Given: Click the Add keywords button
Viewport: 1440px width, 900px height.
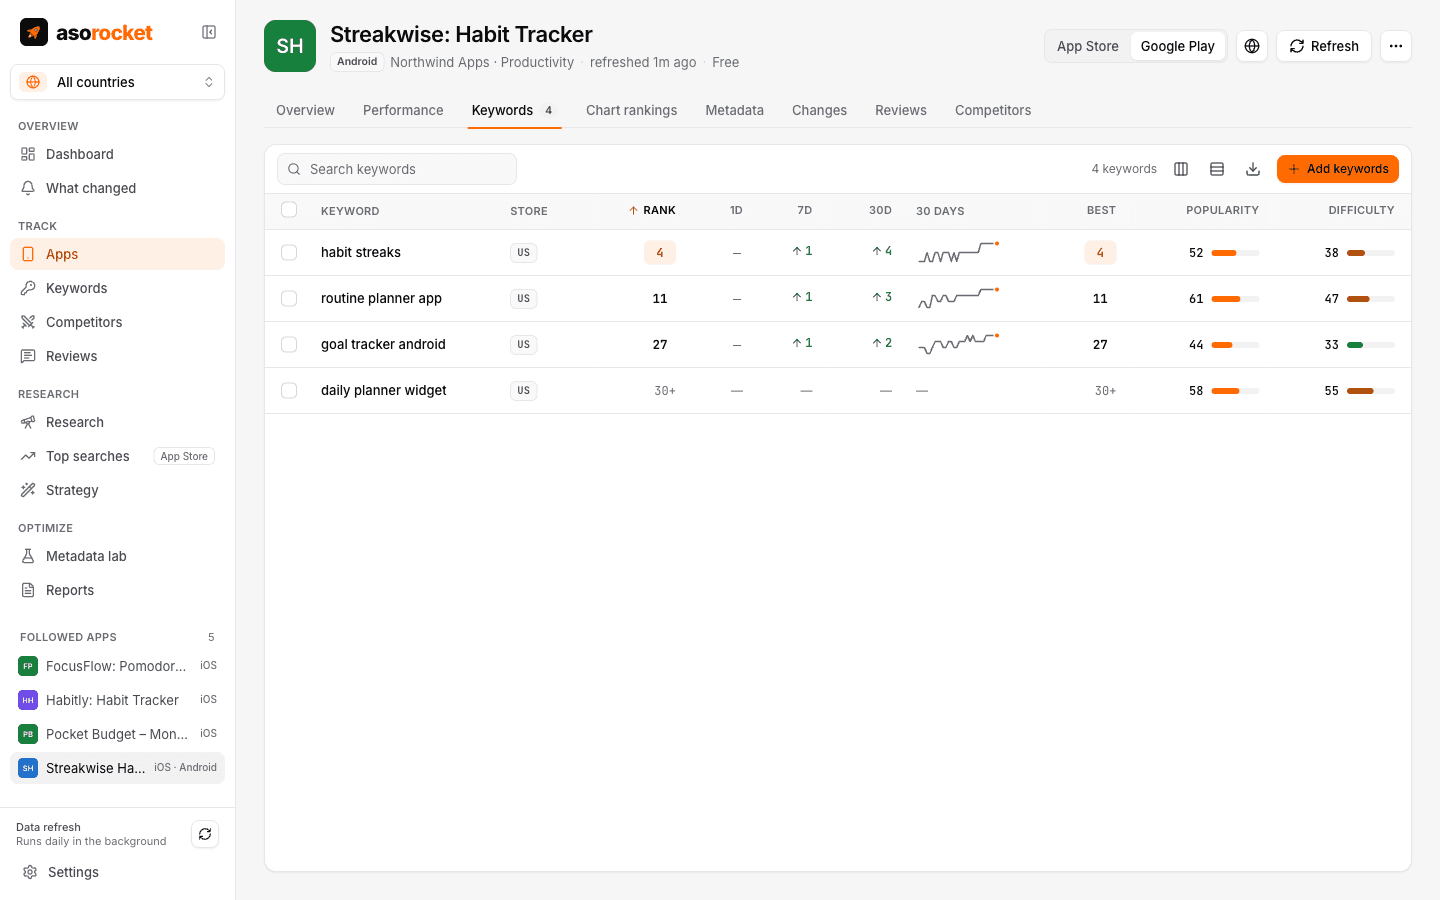Looking at the screenshot, I should coord(1338,169).
